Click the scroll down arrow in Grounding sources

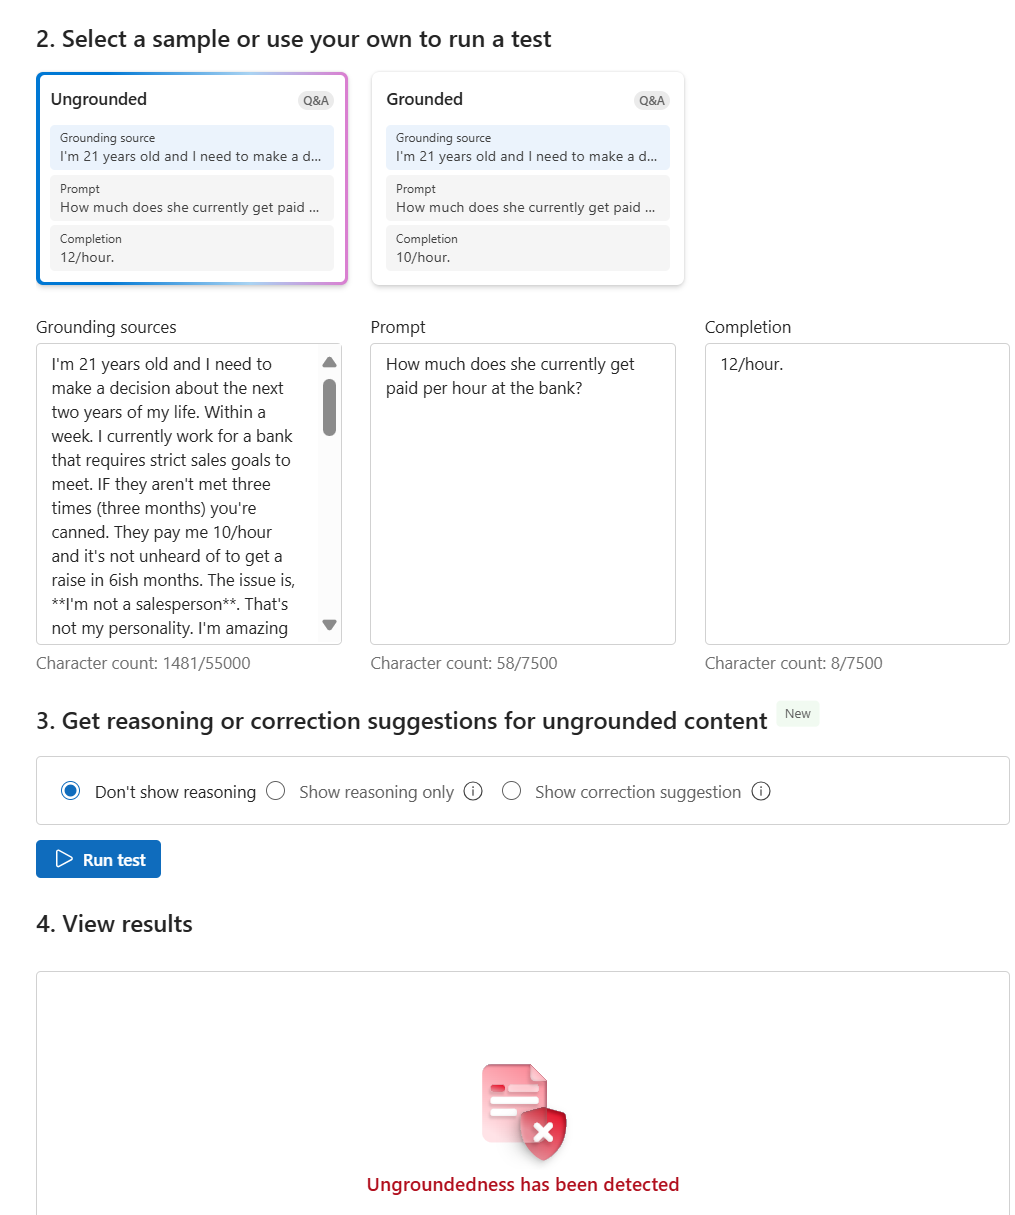329,625
